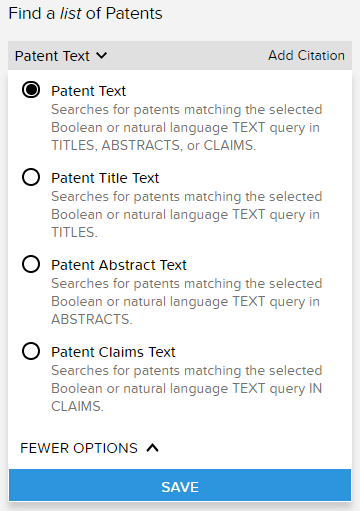Image resolution: width=360 pixels, height=511 pixels.
Task: Click the Patent Text option label in list
Action: tap(88, 91)
